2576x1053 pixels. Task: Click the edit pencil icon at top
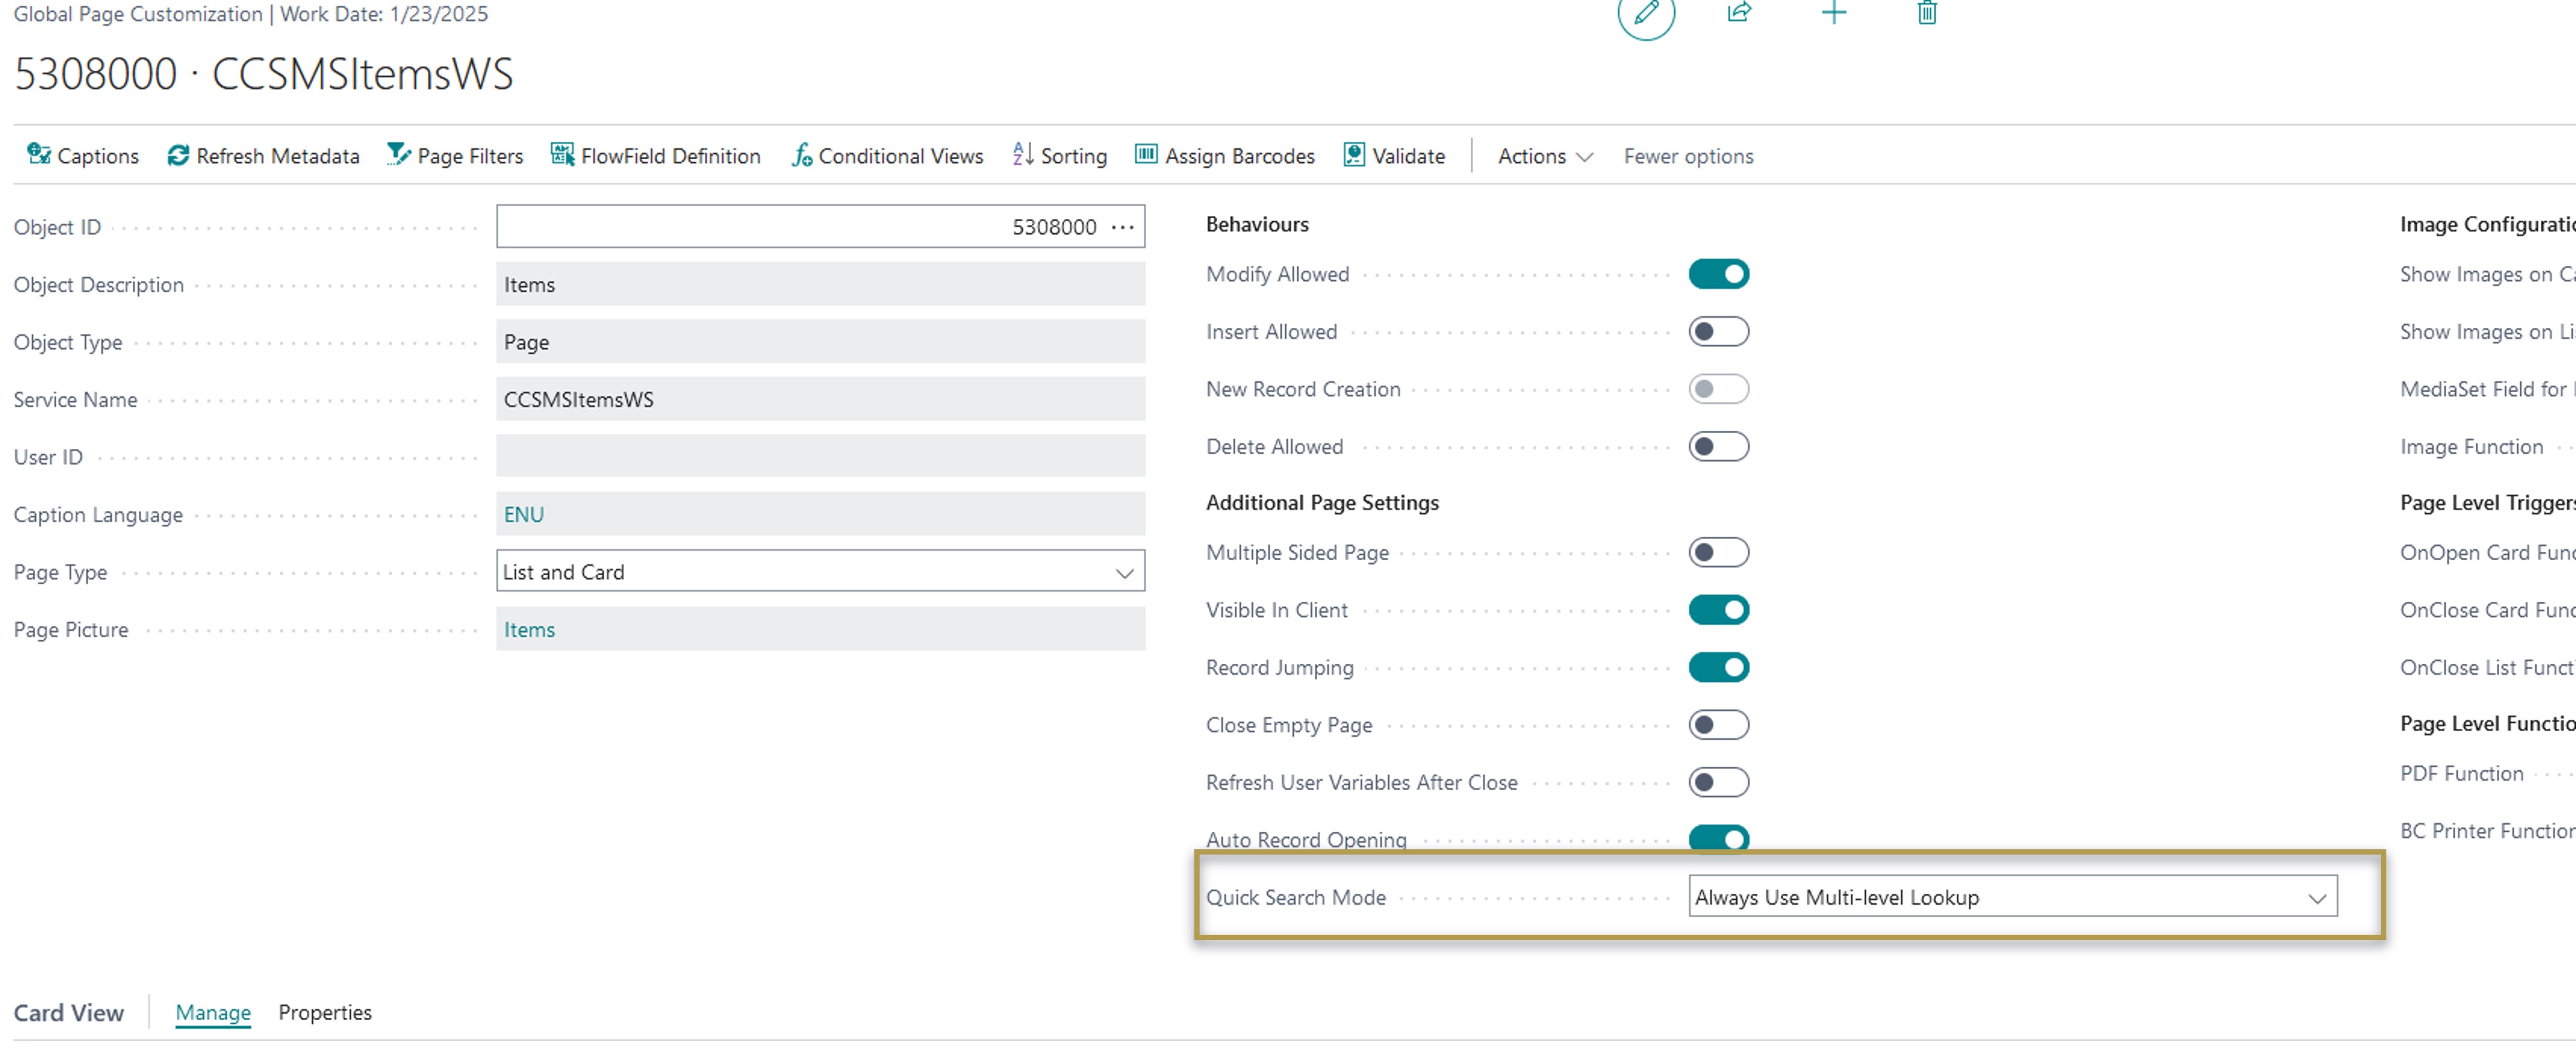(x=1645, y=14)
